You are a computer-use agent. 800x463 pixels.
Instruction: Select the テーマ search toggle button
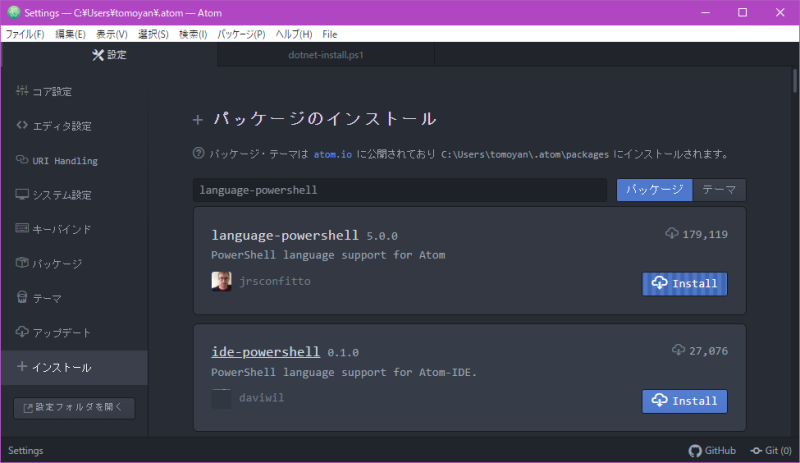tap(719, 190)
